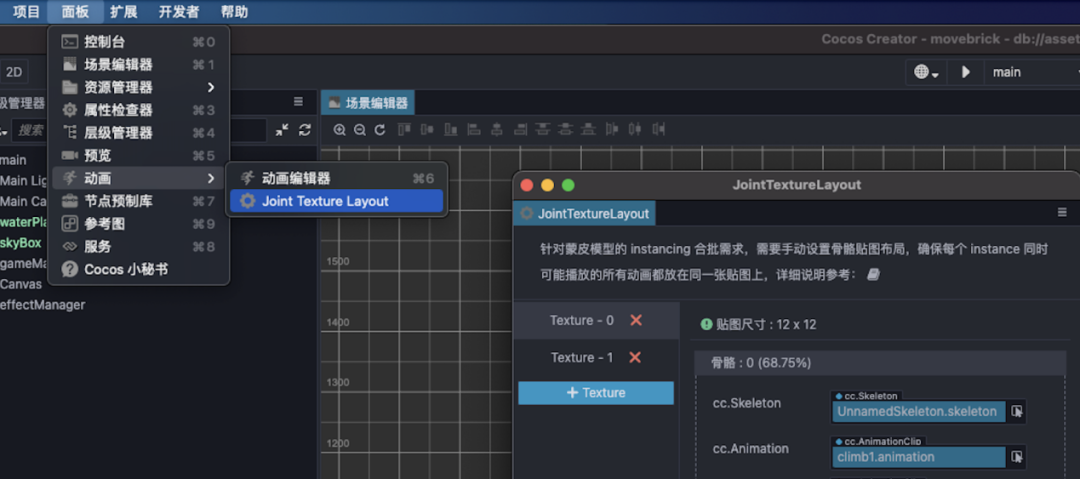
Task: Select 层级管理器 menu entry
Action: 138,133
